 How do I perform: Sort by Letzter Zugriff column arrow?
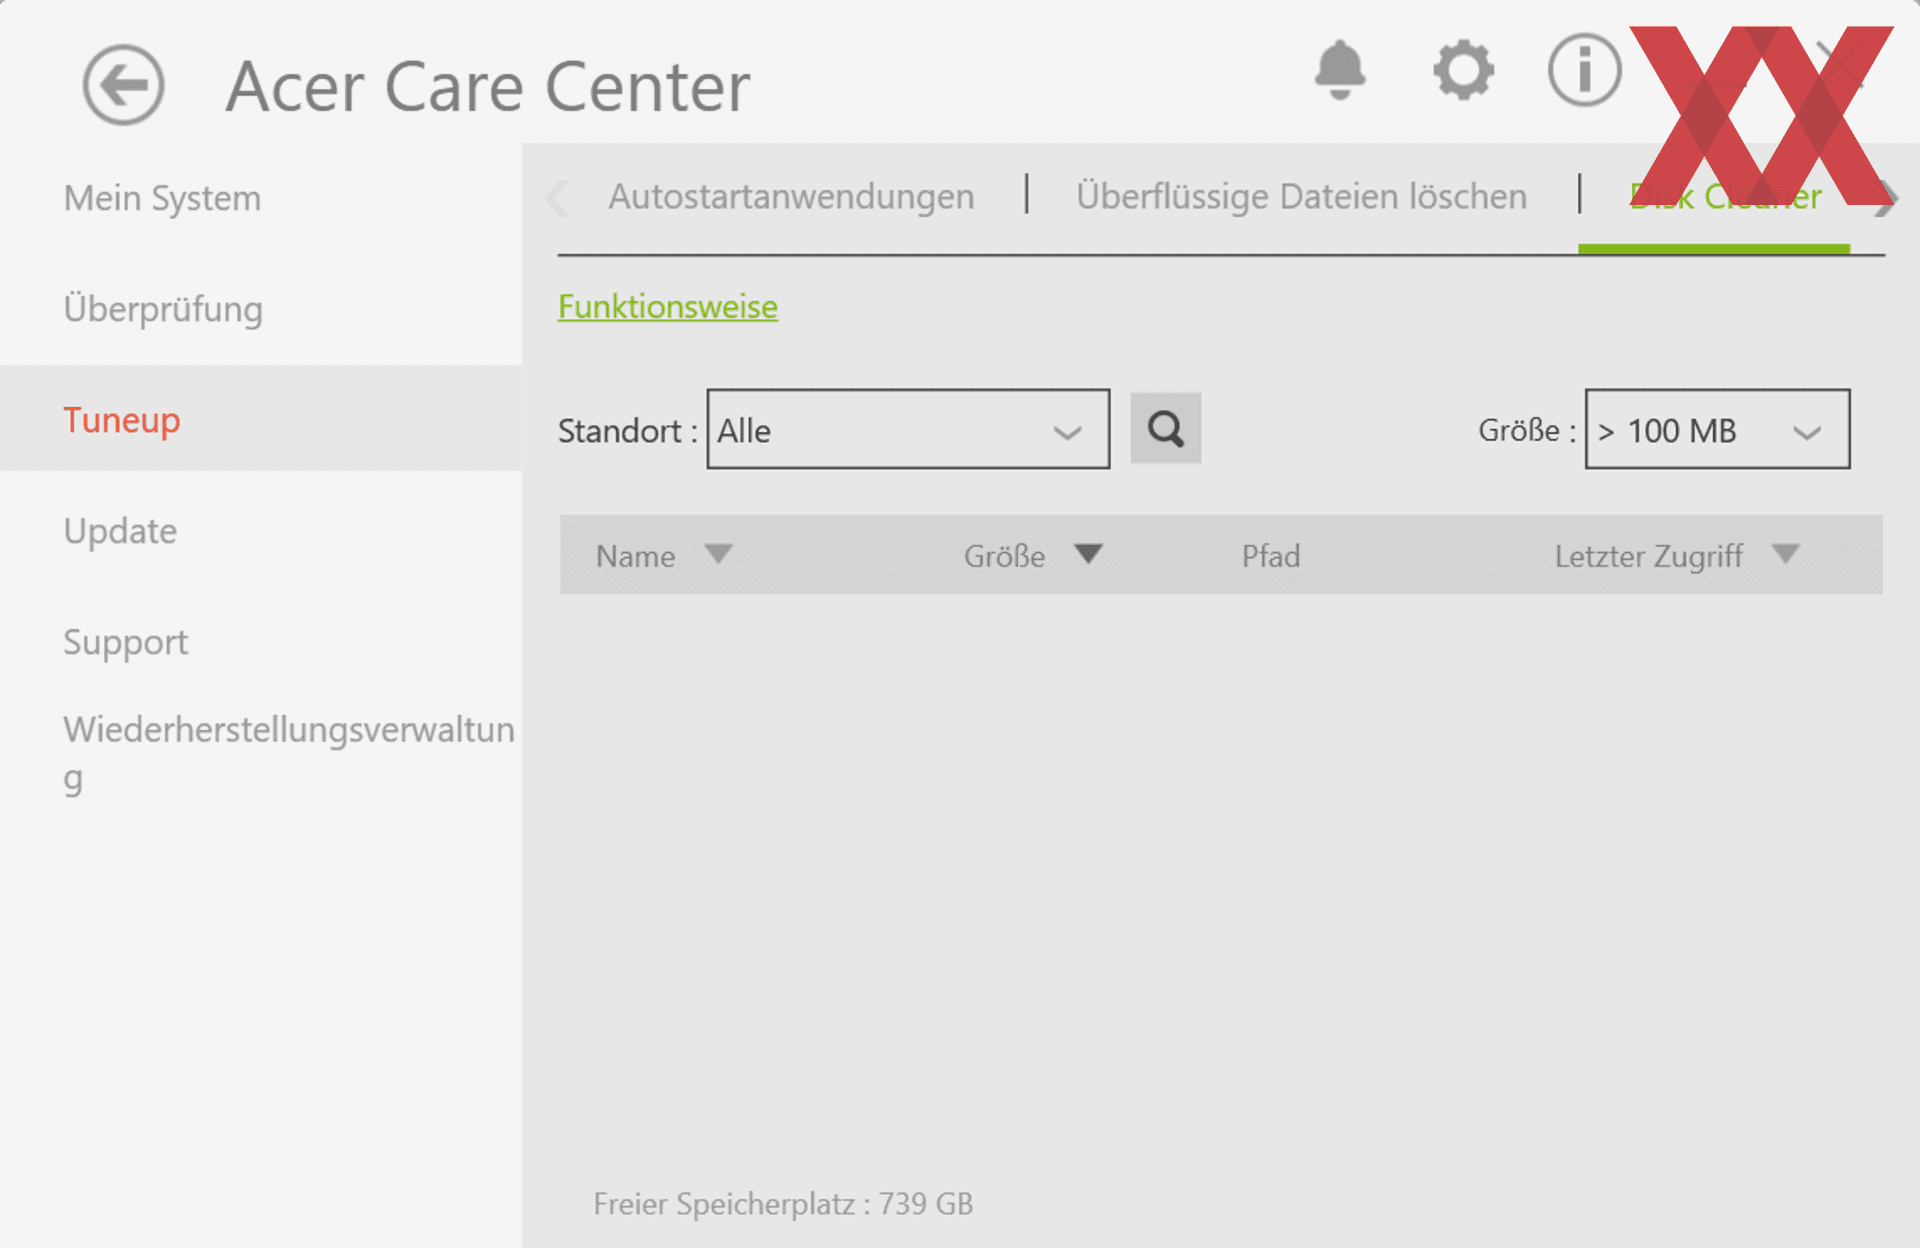(x=1785, y=554)
